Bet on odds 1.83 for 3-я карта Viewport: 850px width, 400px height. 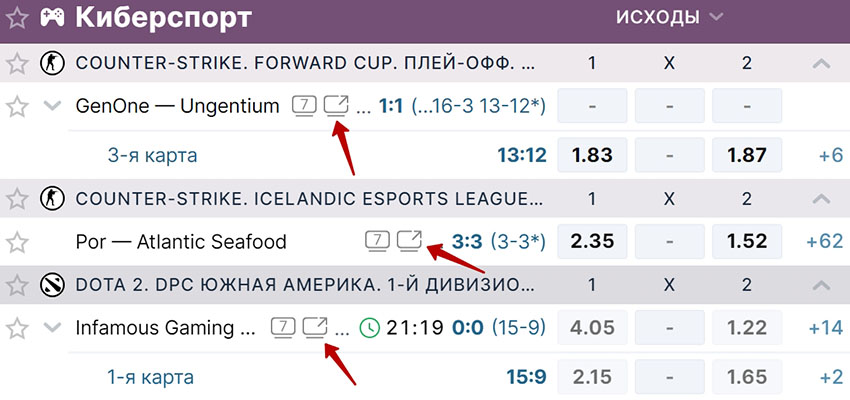point(591,155)
